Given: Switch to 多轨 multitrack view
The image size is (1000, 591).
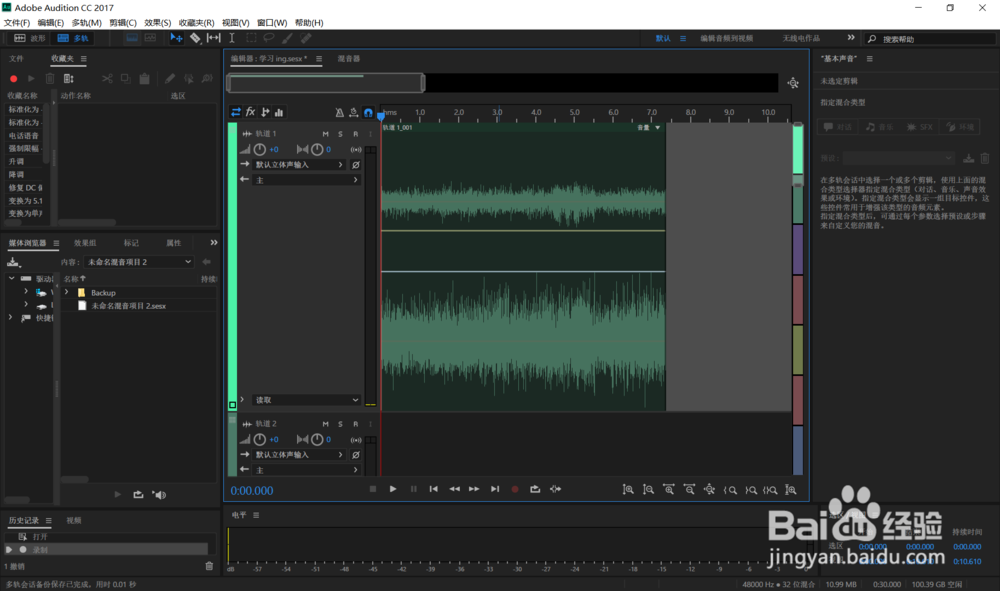Looking at the screenshot, I should tap(73, 38).
